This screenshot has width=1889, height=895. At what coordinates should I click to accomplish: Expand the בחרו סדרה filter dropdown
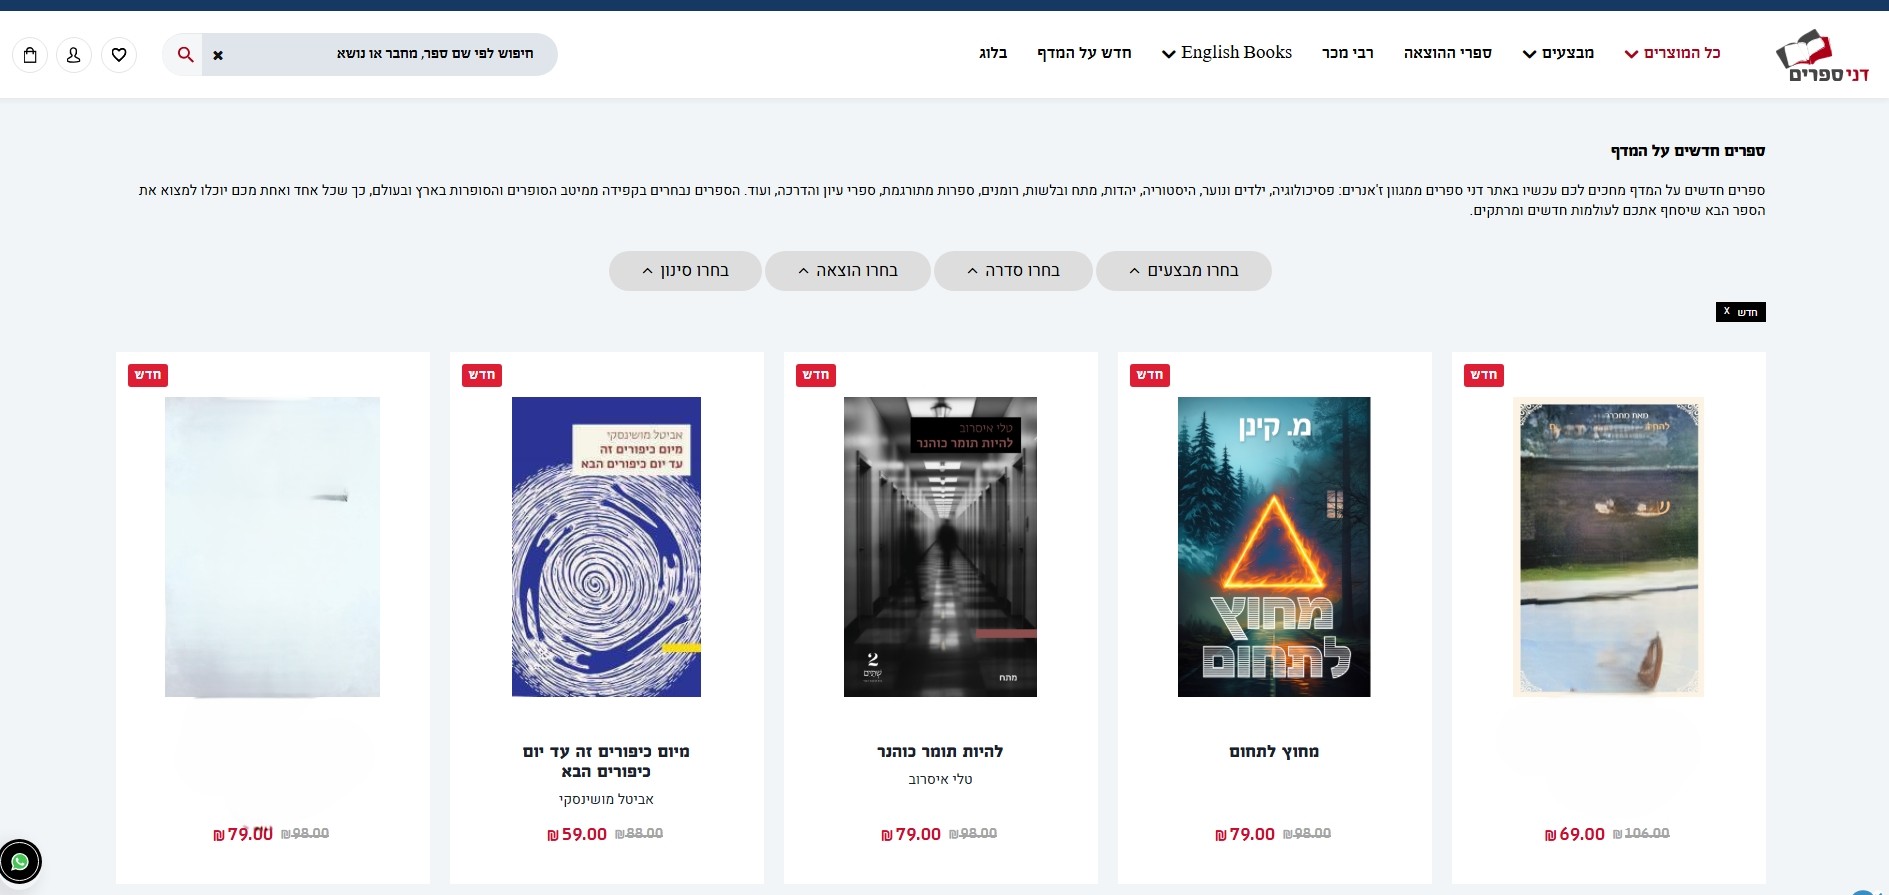pos(1013,271)
